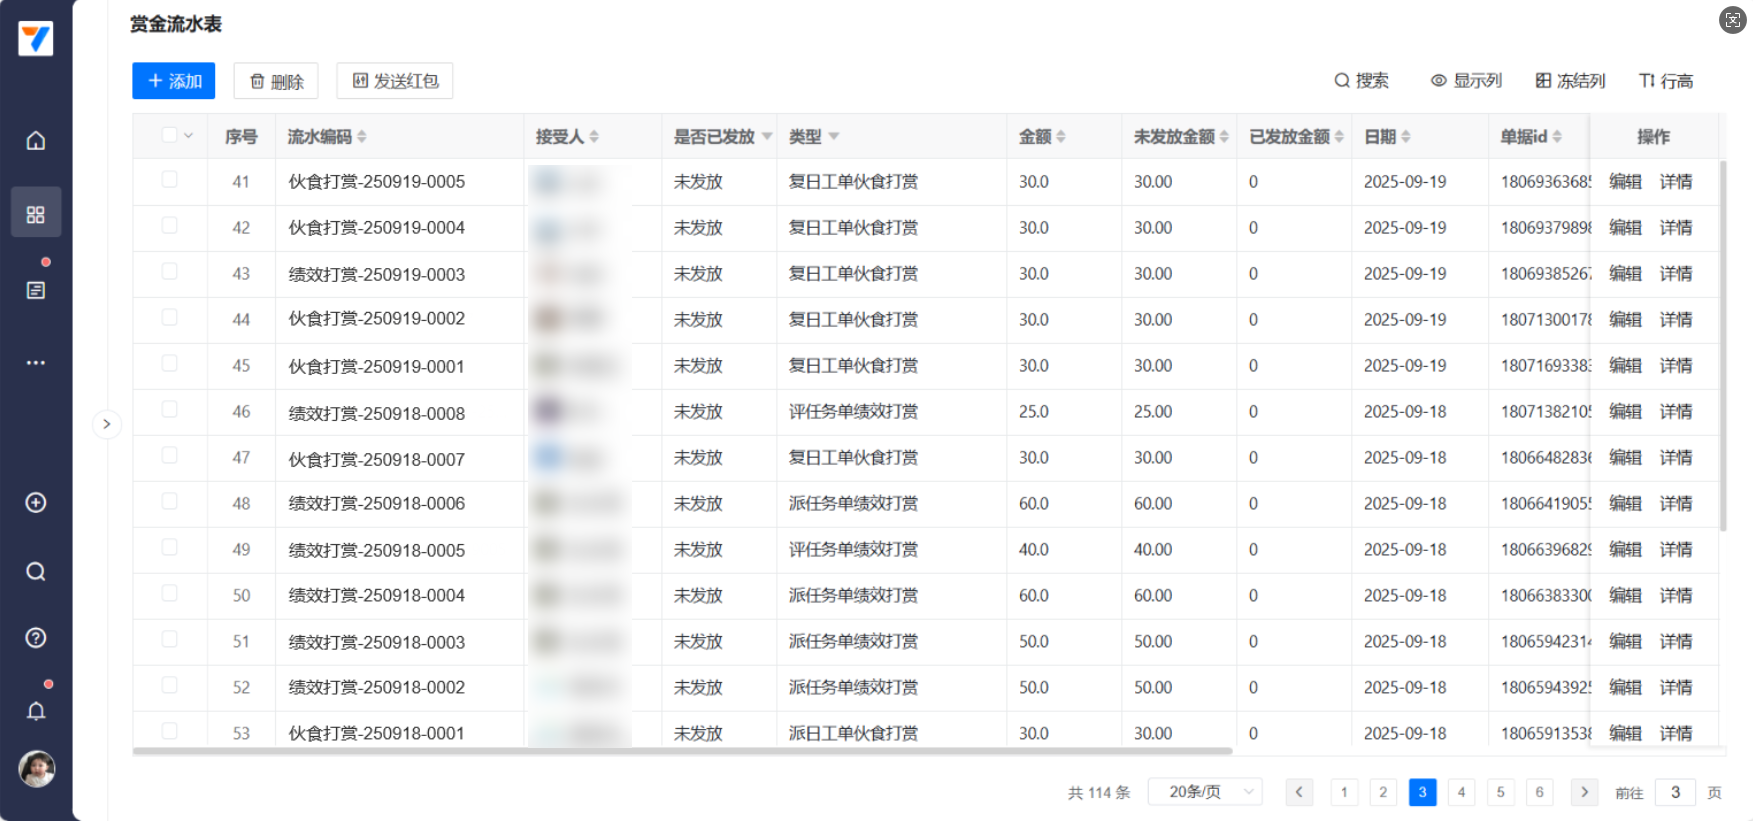Viewport: 1753px width, 821px height.
Task: Open the apps grid icon in sidebar
Action: click(36, 214)
